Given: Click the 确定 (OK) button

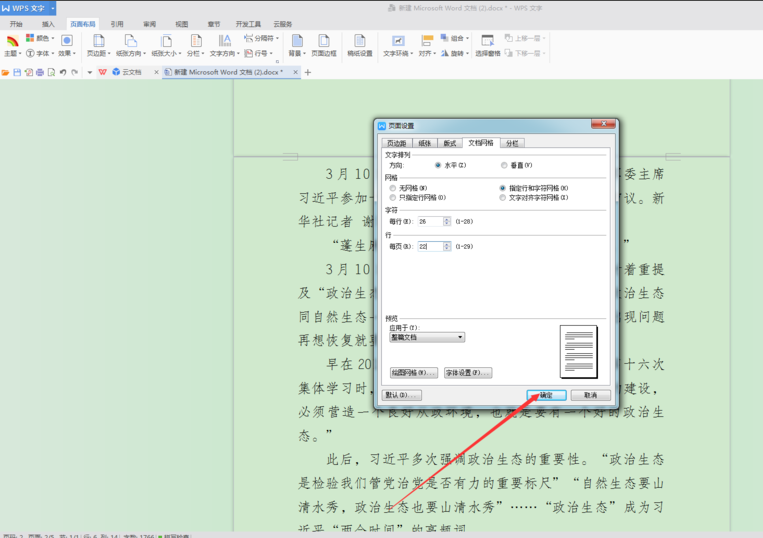Looking at the screenshot, I should pos(547,395).
